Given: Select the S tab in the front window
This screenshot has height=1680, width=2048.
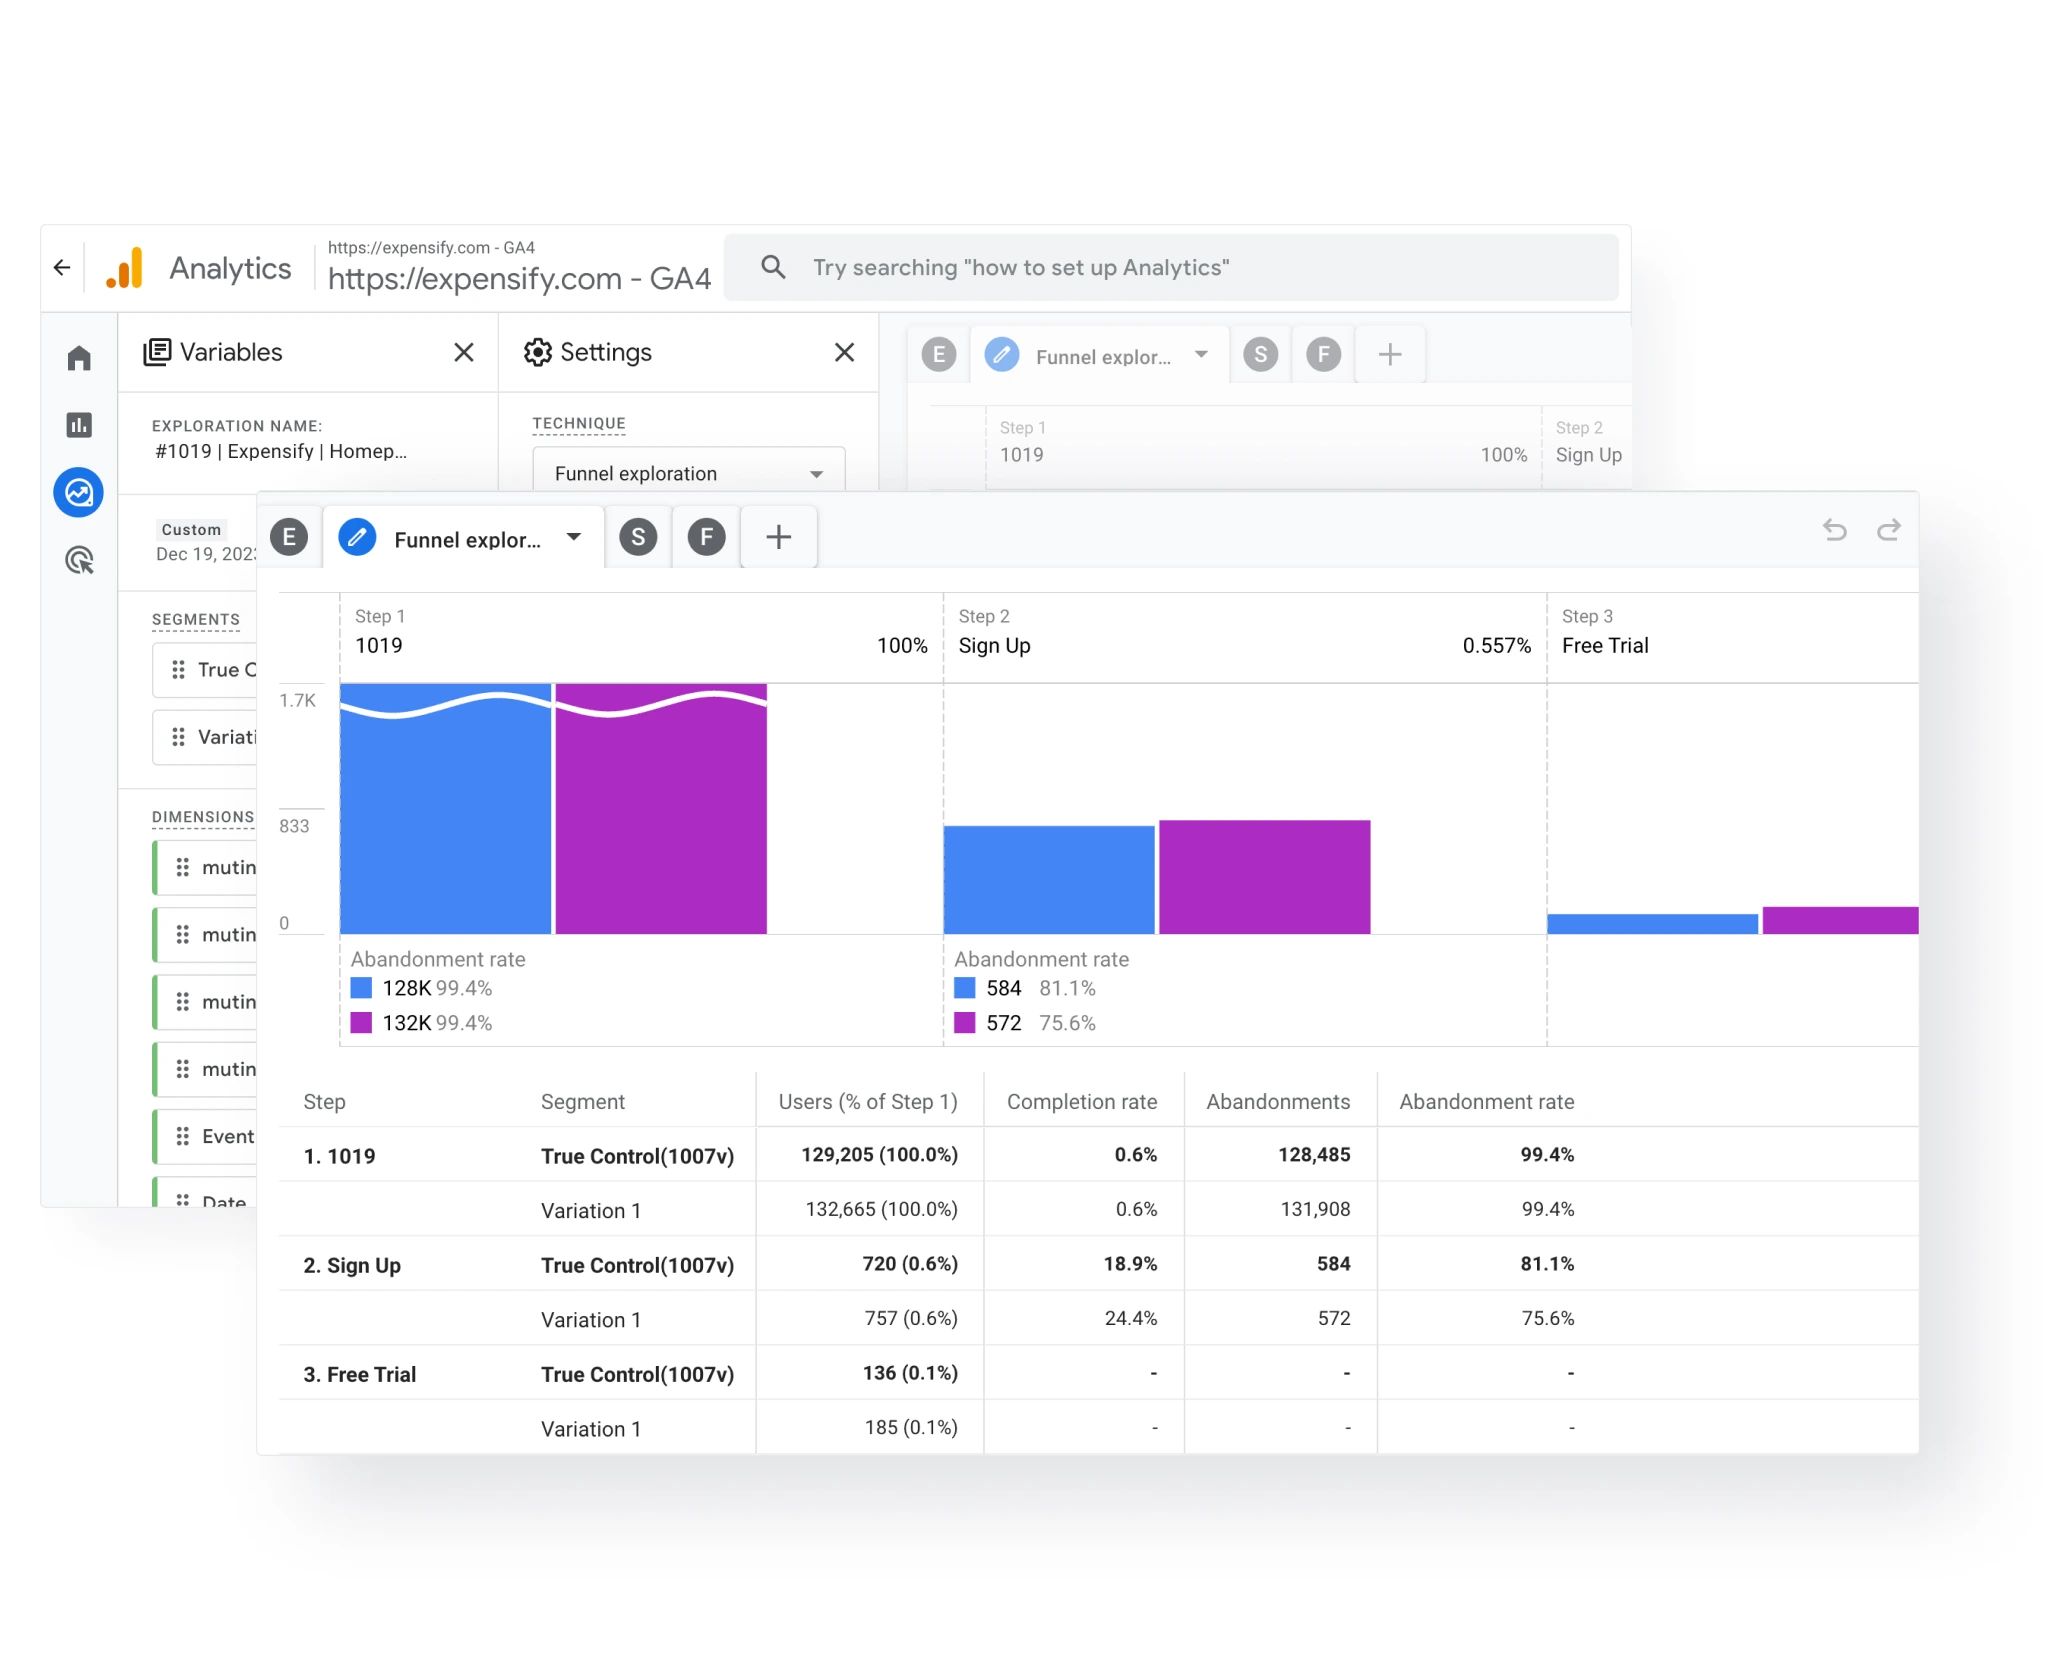Looking at the screenshot, I should (638, 537).
